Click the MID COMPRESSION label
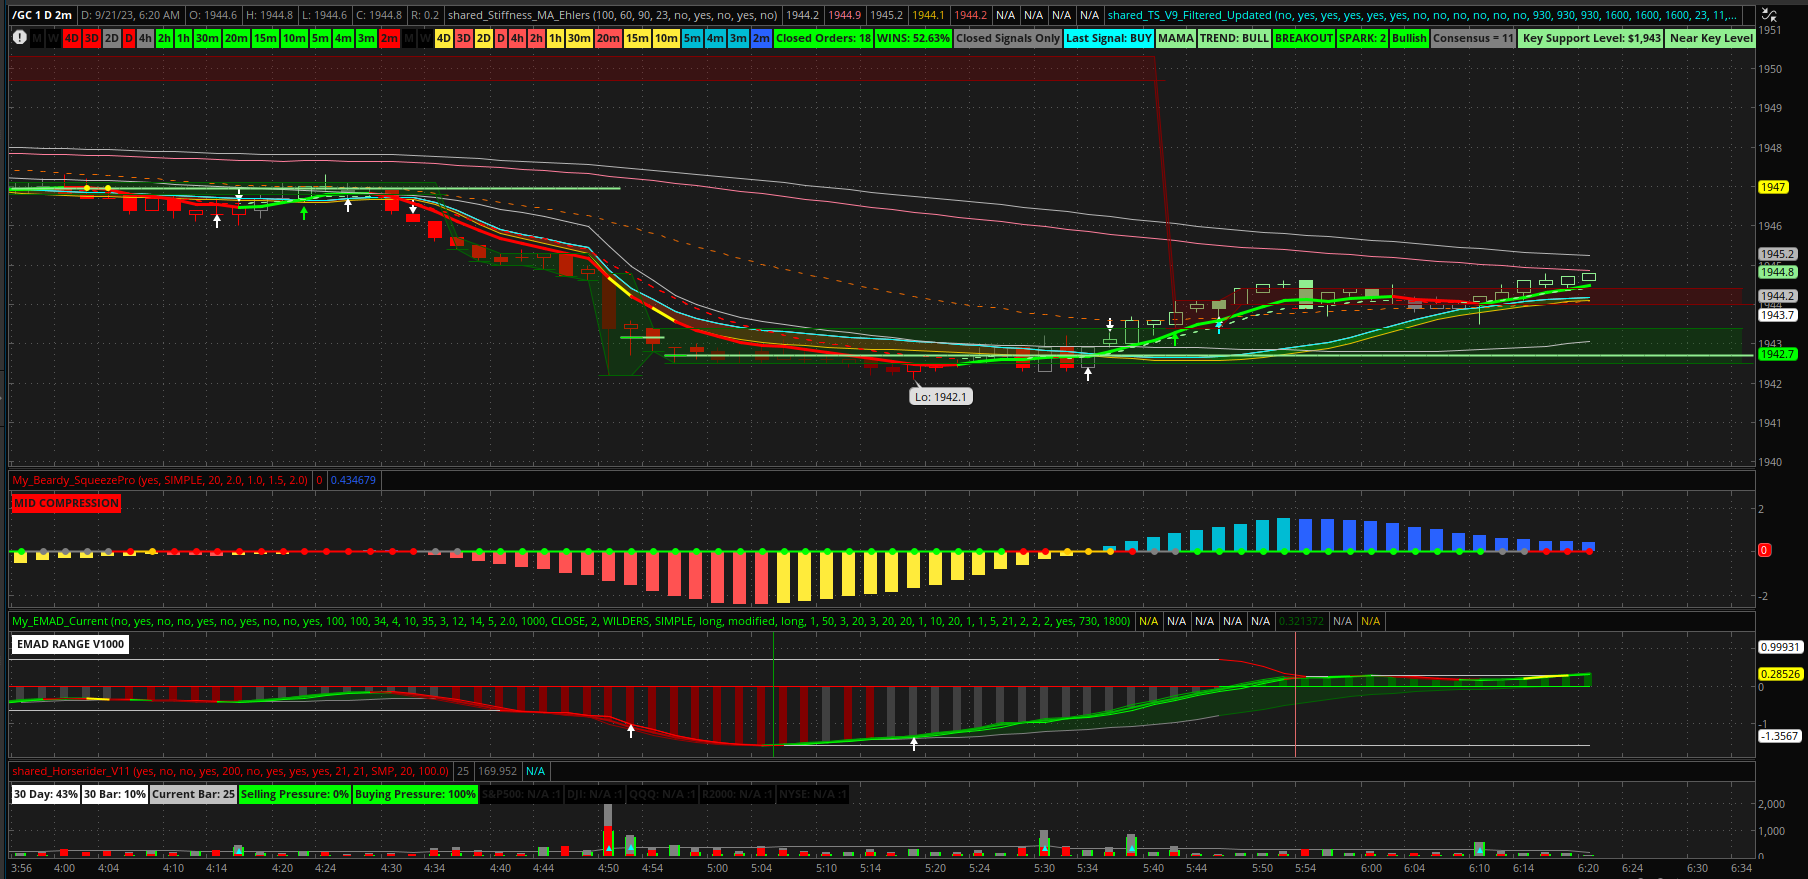1808x879 pixels. pyautogui.click(x=66, y=503)
